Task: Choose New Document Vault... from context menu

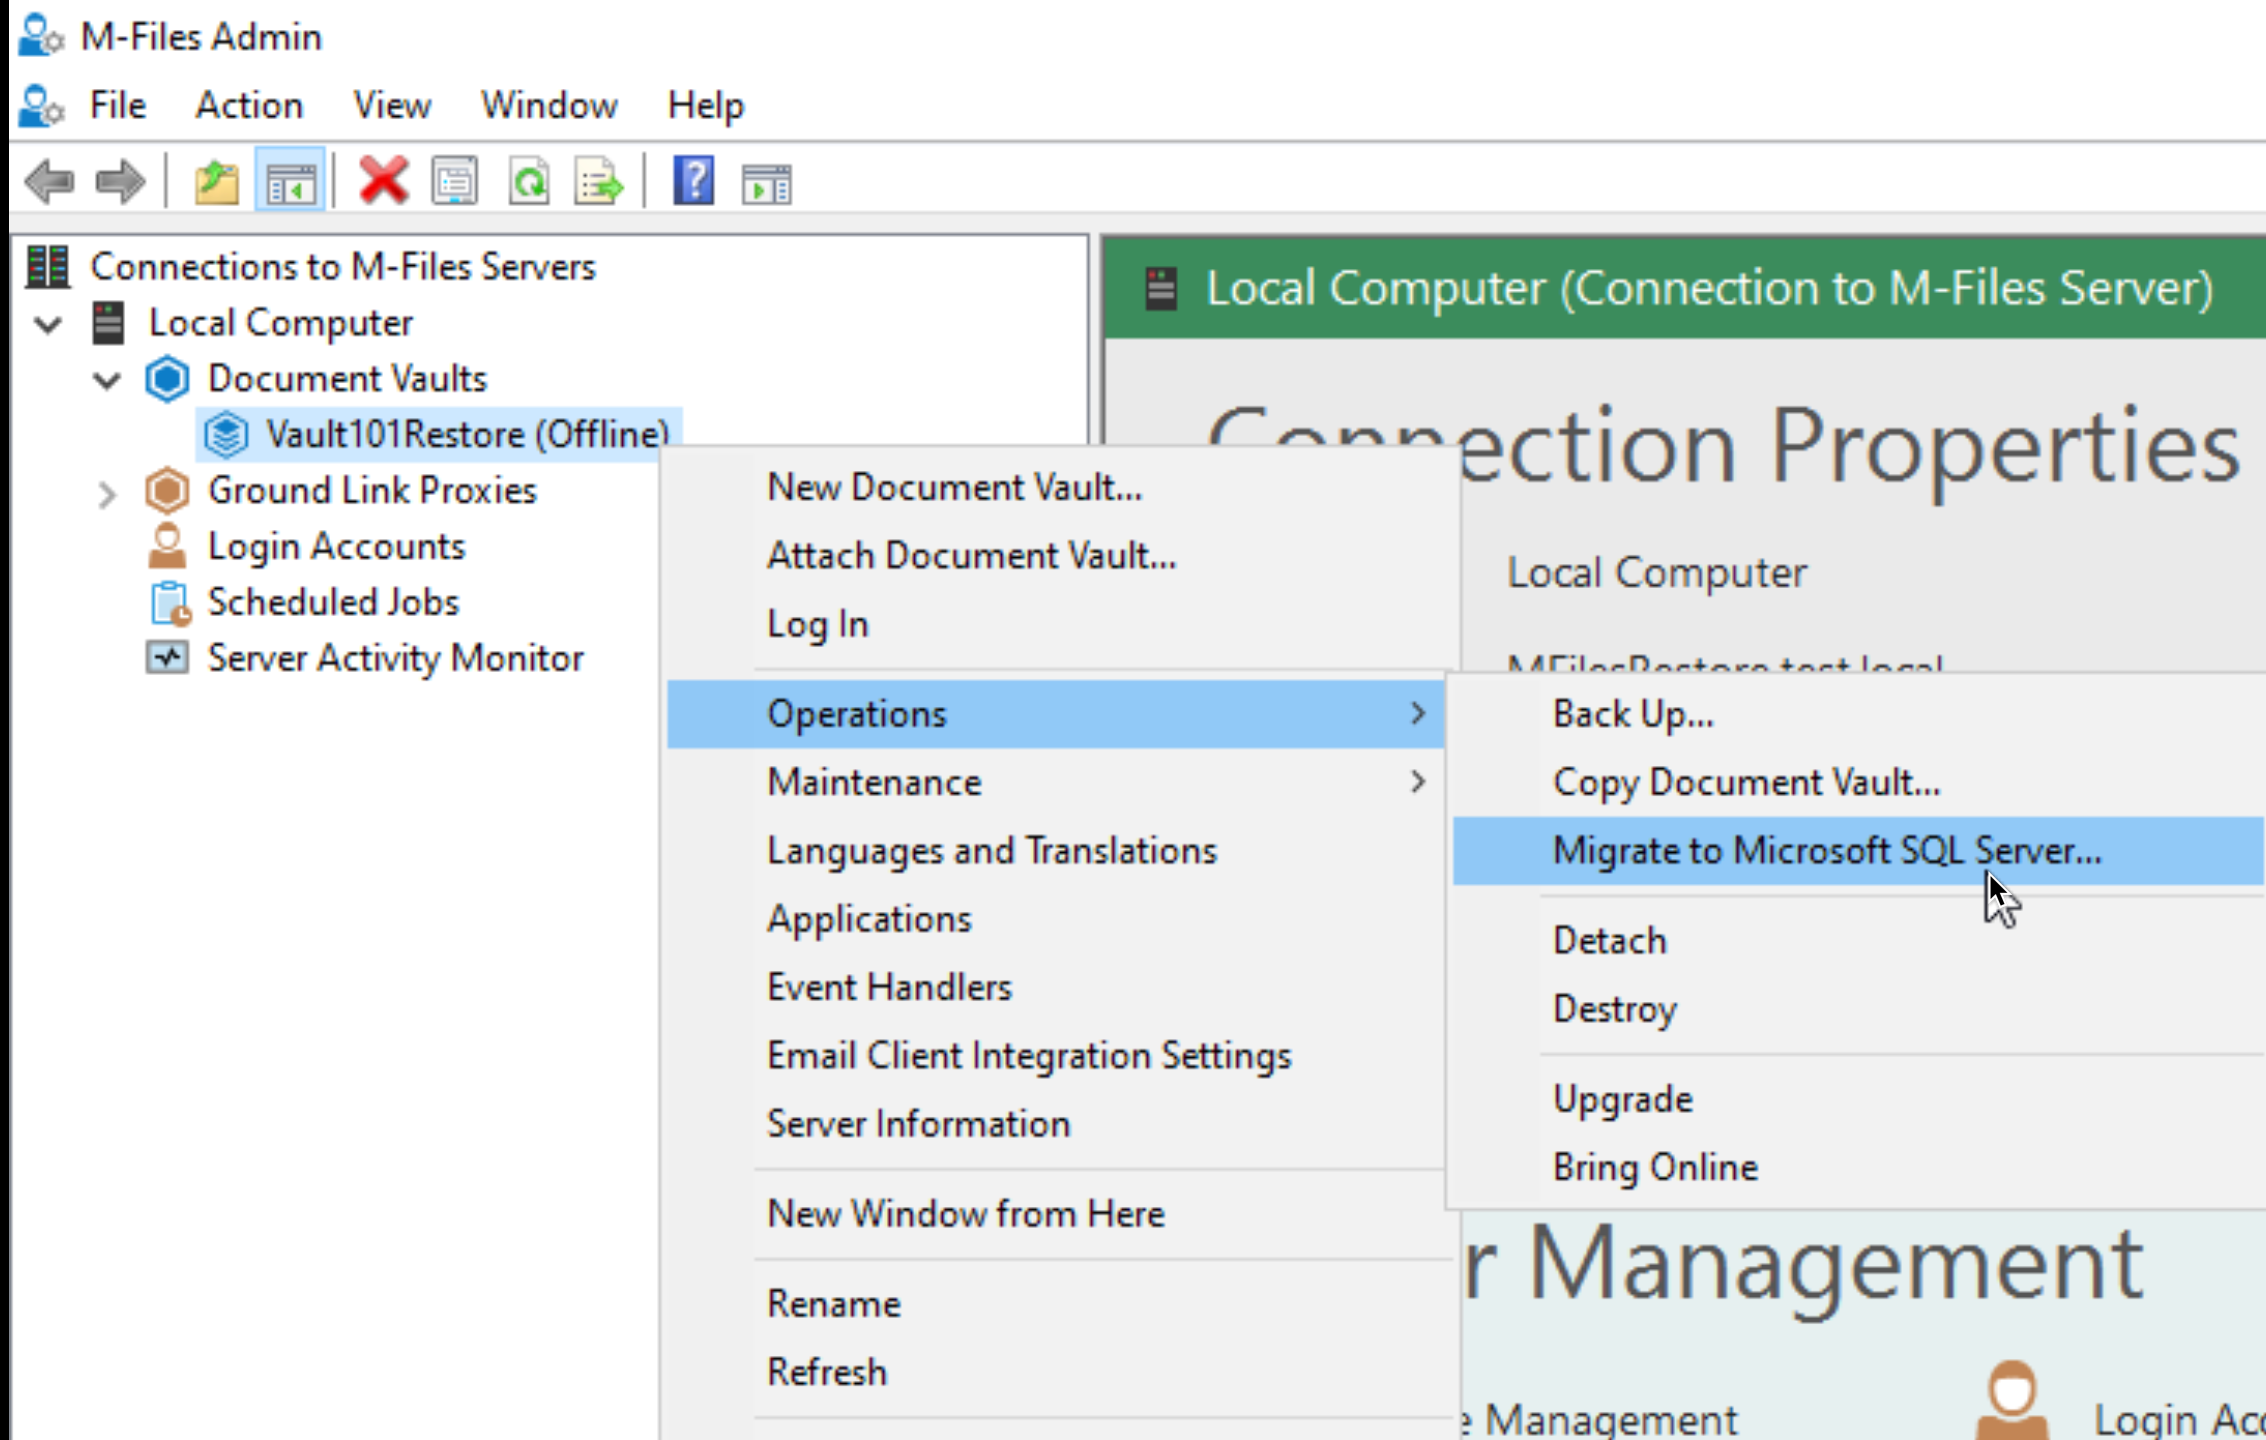Action: [1055, 487]
